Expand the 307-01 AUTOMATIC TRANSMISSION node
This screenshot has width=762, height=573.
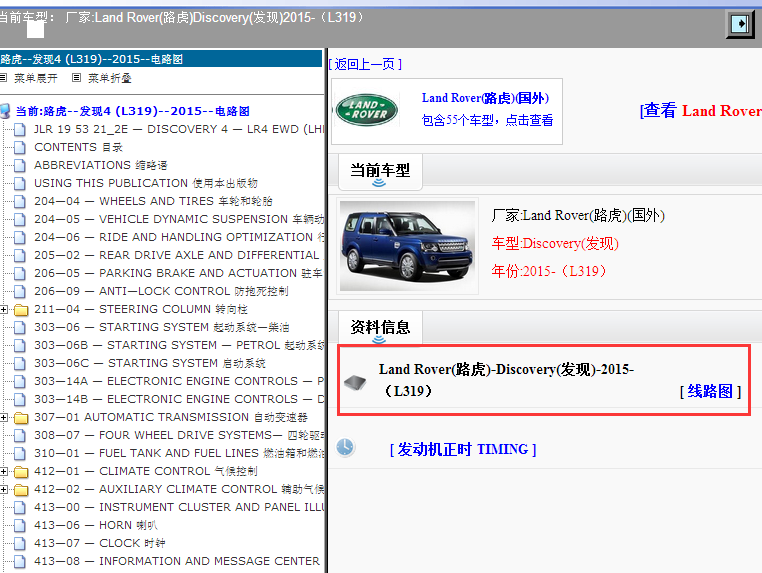[3, 417]
